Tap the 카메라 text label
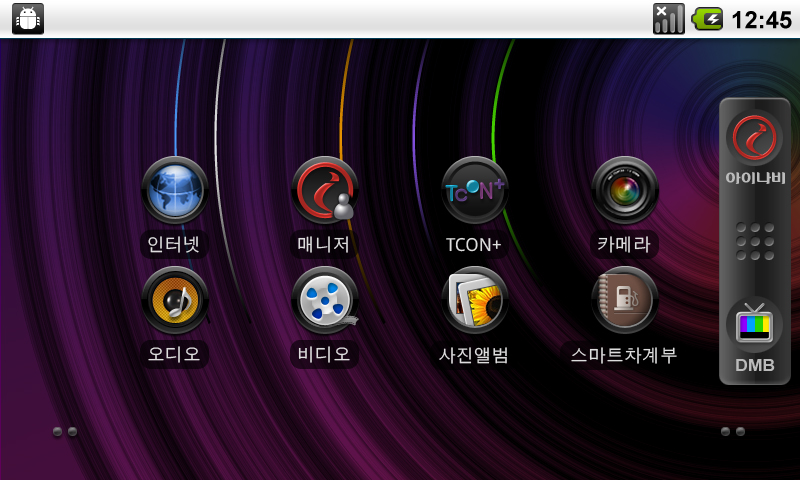The height and width of the screenshot is (480, 800). click(x=624, y=244)
